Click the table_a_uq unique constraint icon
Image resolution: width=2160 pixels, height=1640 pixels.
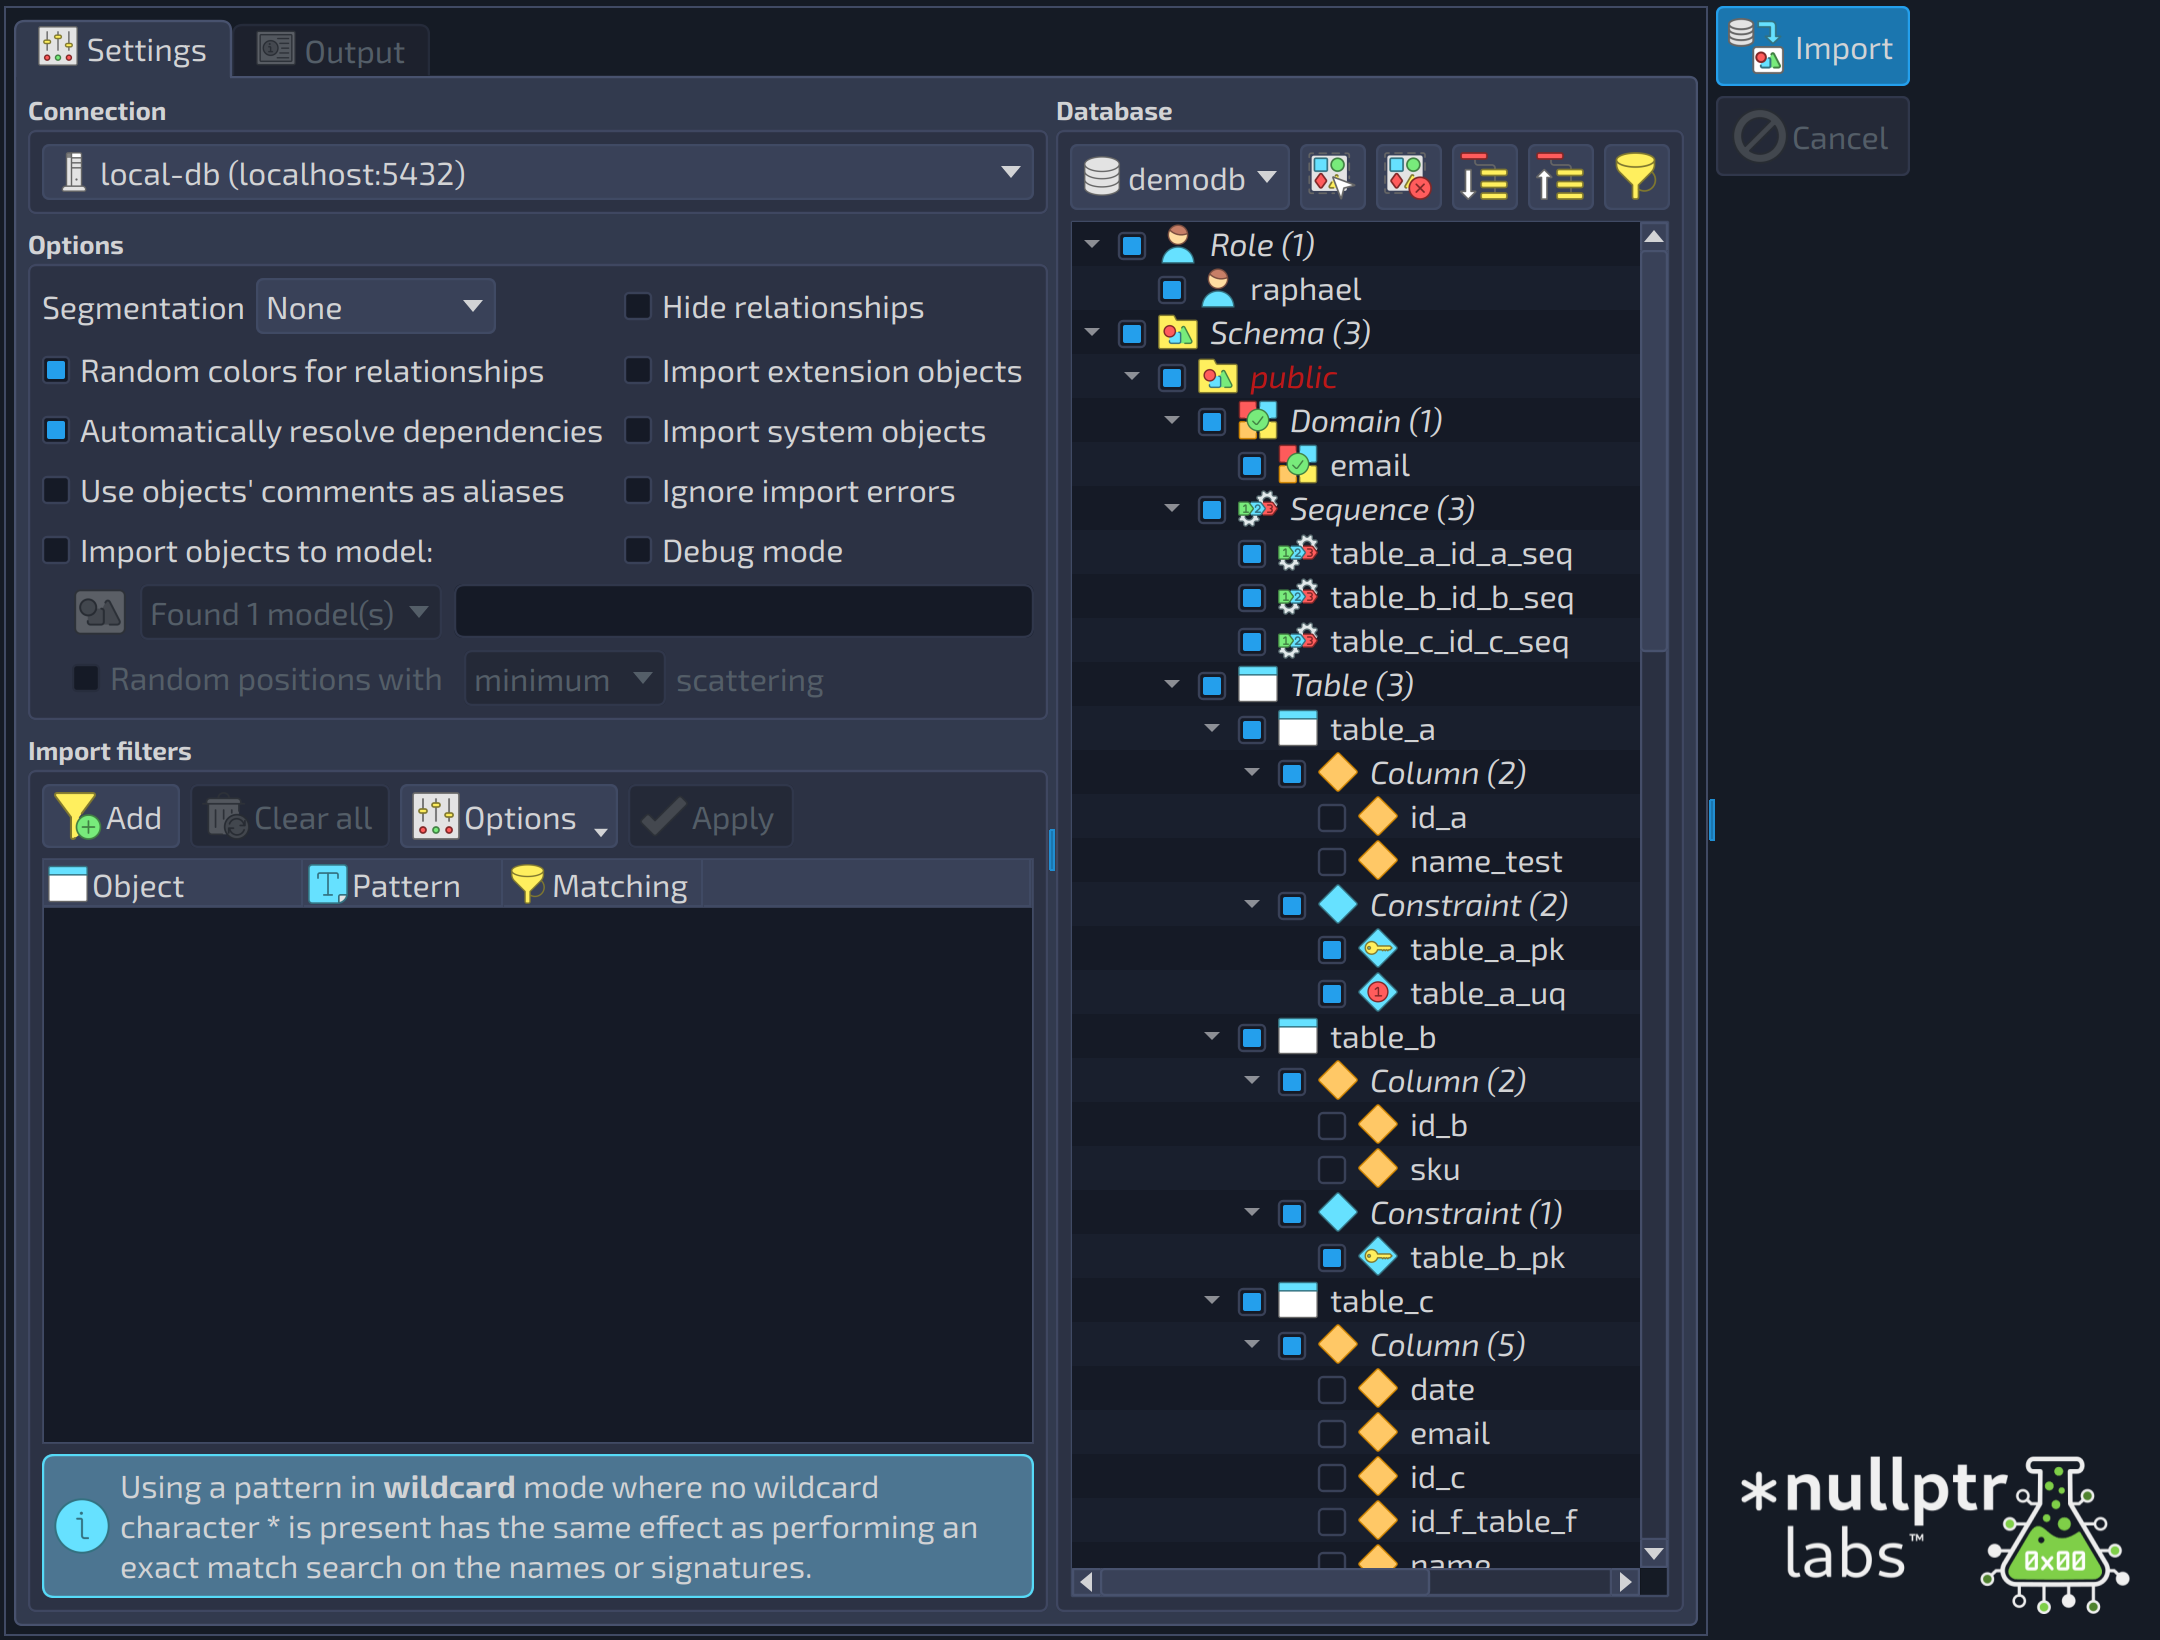tap(1378, 993)
